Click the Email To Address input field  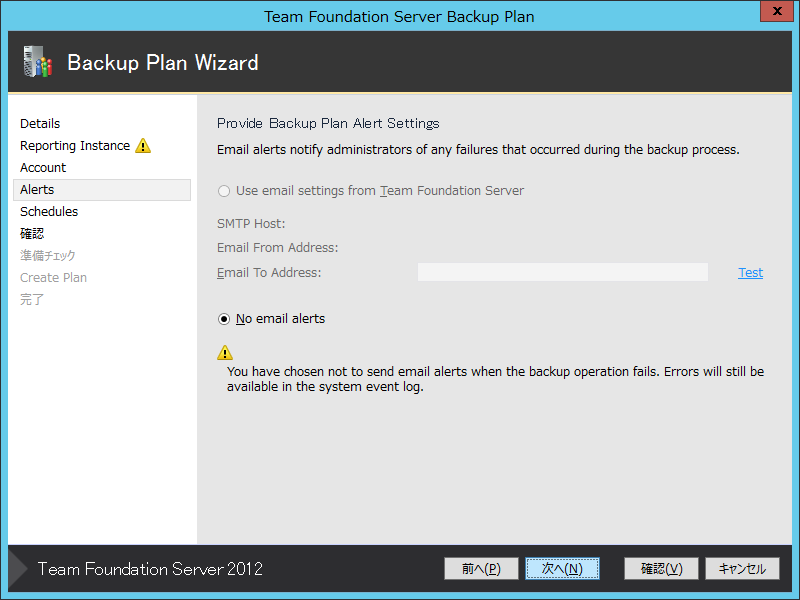(563, 272)
